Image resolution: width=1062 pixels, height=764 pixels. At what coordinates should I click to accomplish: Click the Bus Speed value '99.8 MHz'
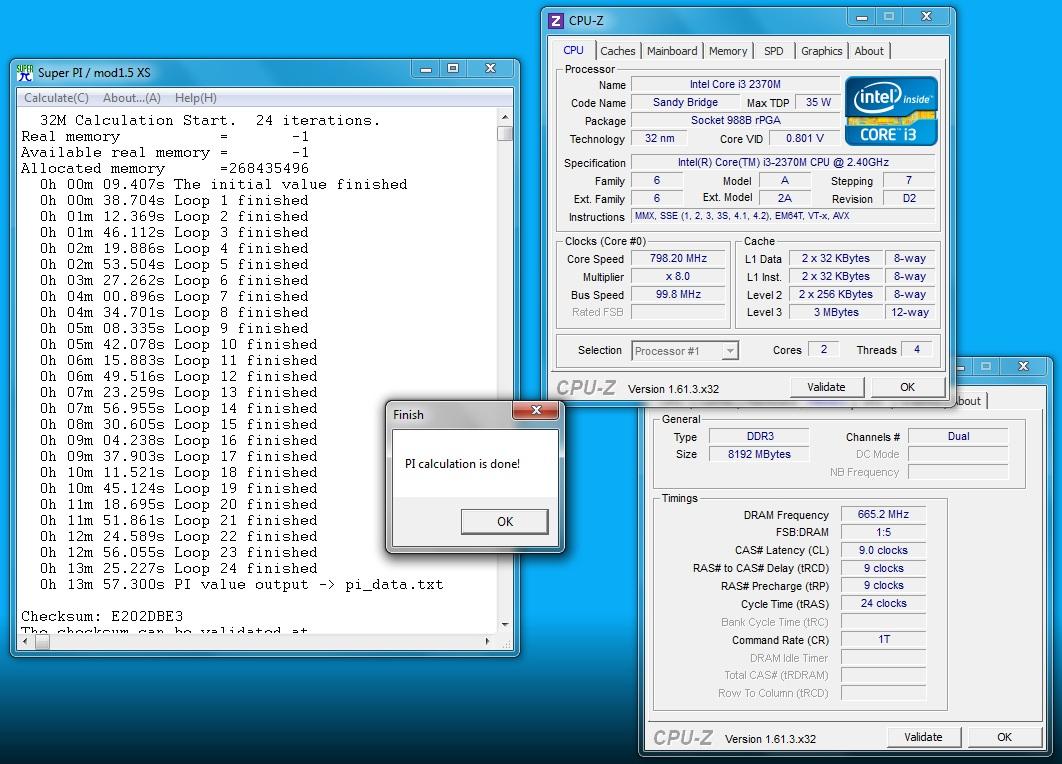coord(678,295)
